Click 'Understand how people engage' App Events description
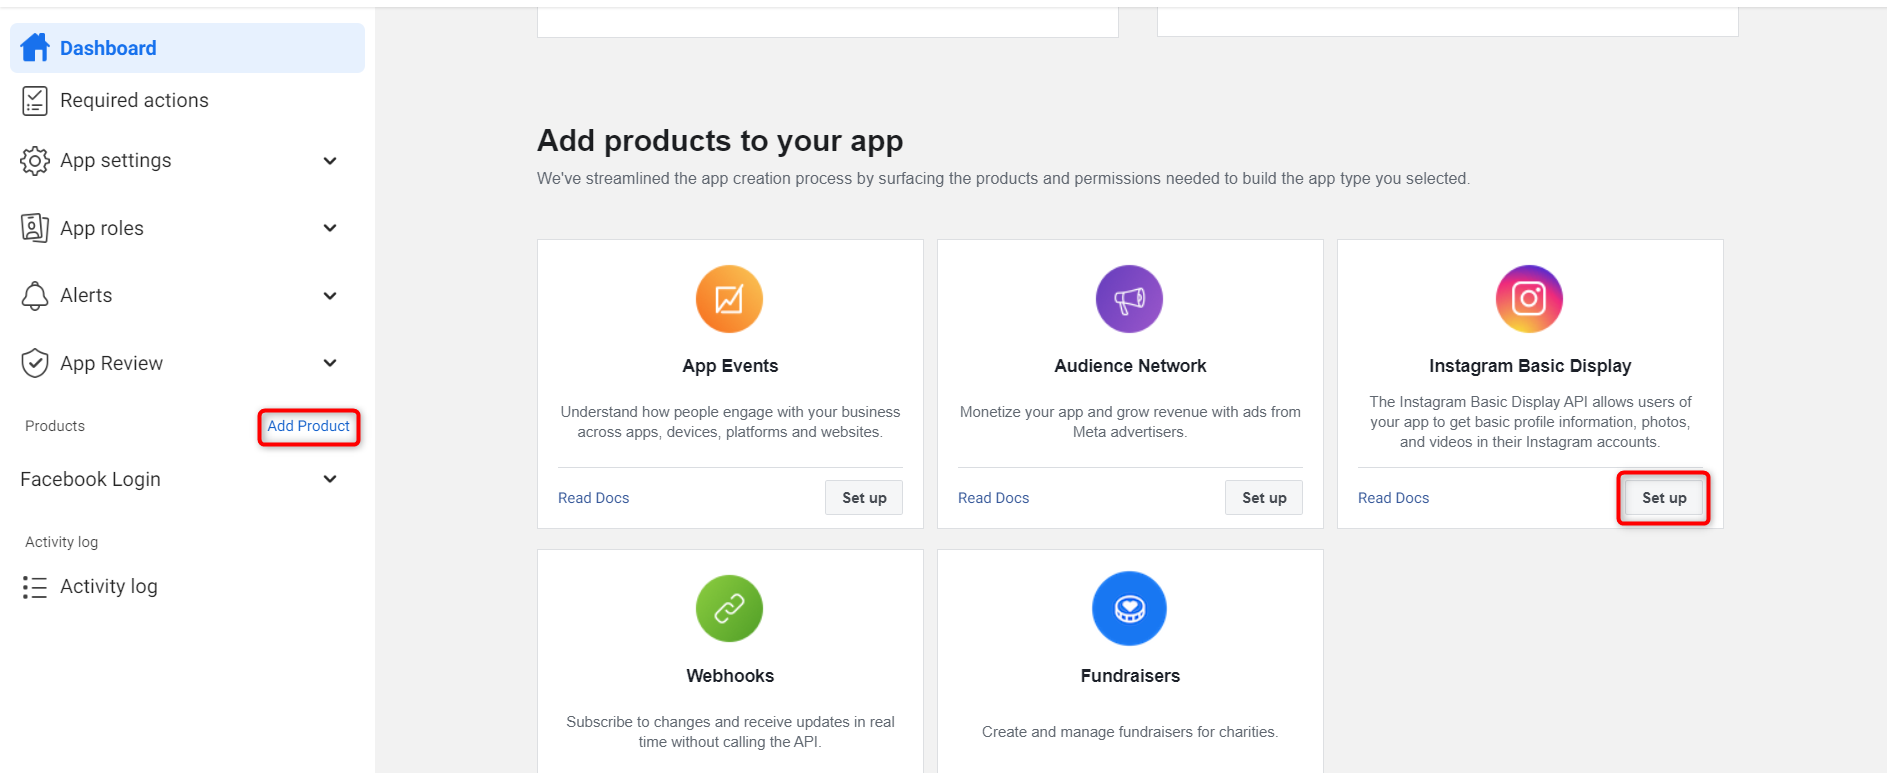The width and height of the screenshot is (1887, 773). (x=730, y=422)
